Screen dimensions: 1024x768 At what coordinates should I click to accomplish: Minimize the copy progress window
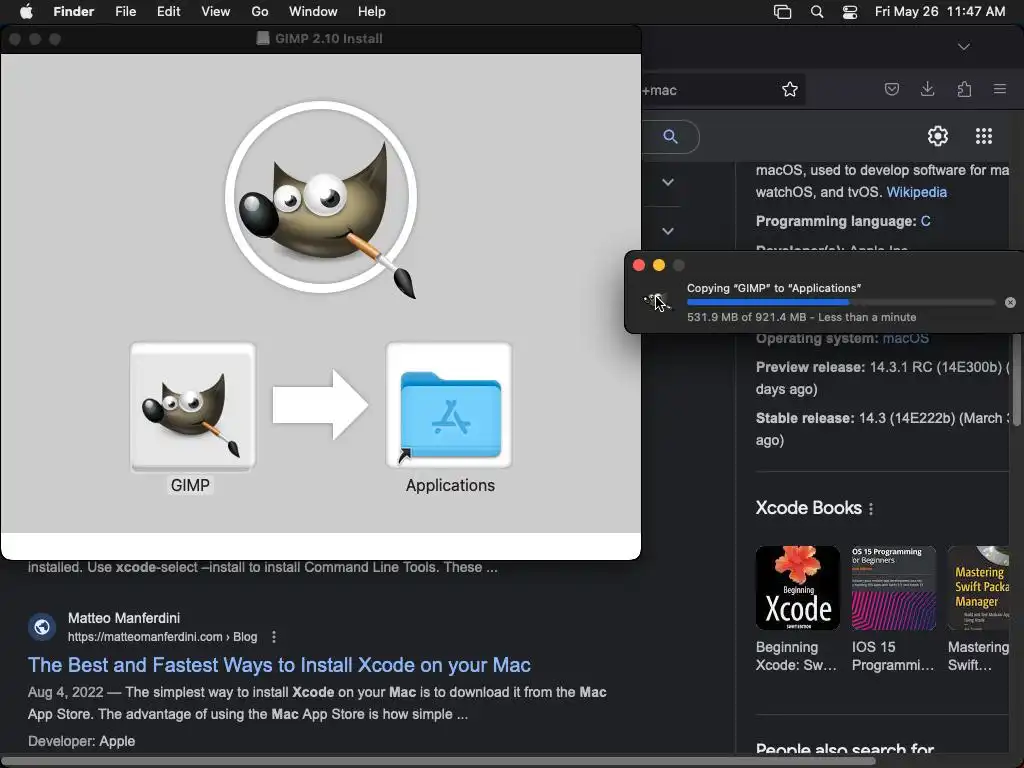pyautogui.click(x=659, y=265)
